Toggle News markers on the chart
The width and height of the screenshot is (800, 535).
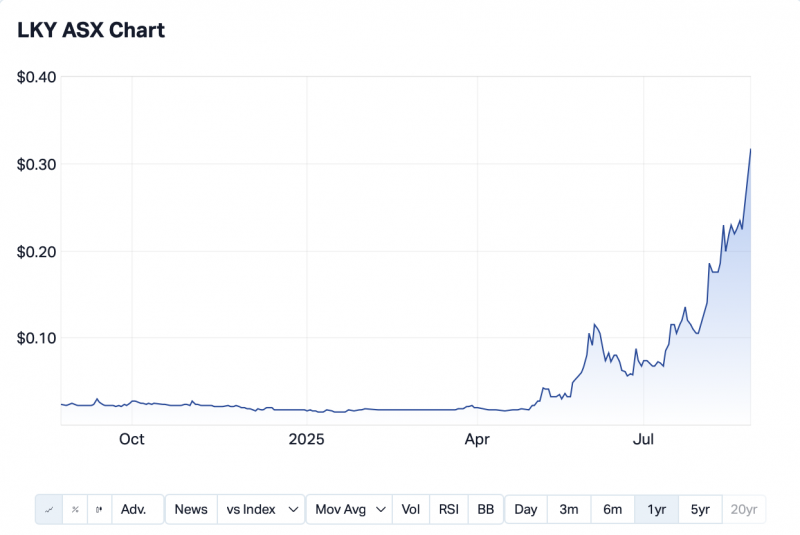coord(191,509)
